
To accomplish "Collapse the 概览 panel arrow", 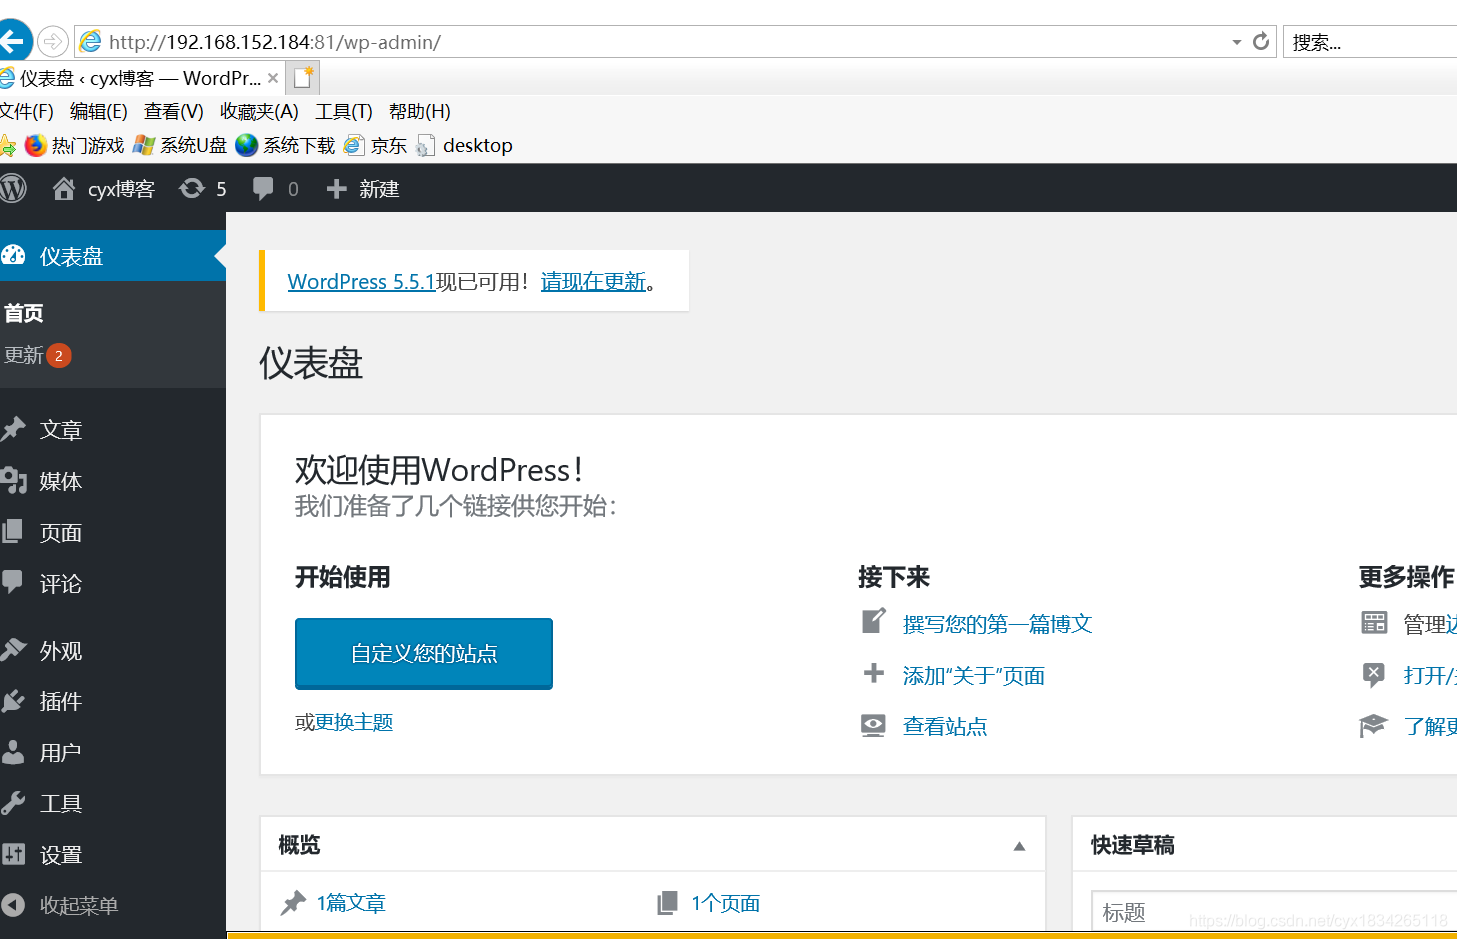I will pos(1019,846).
